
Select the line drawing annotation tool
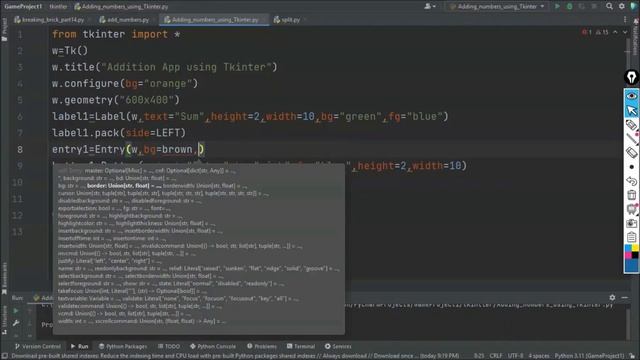631,139
